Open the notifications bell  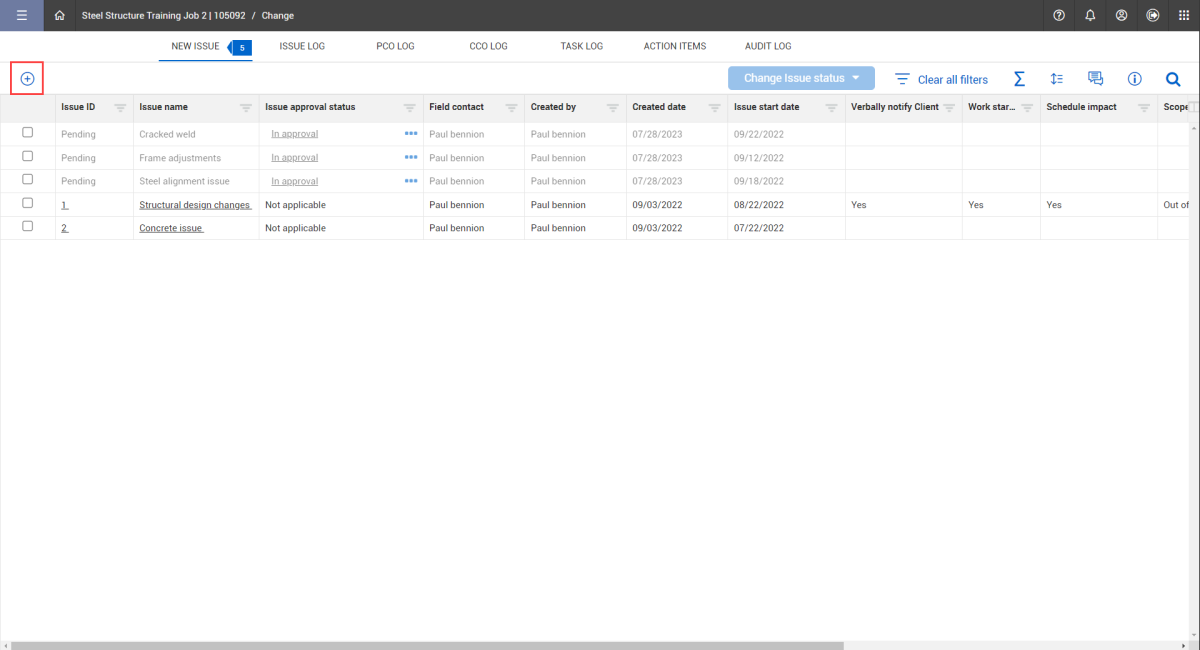(1090, 15)
